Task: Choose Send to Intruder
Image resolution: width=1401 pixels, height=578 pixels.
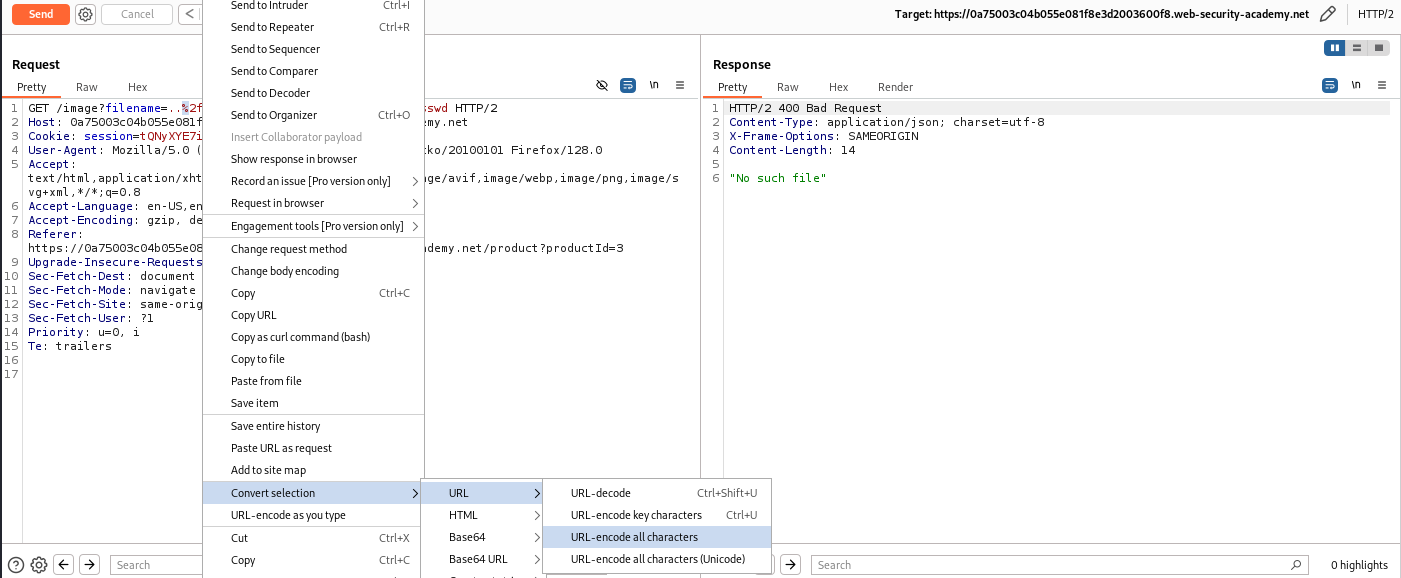Action: pos(313,6)
